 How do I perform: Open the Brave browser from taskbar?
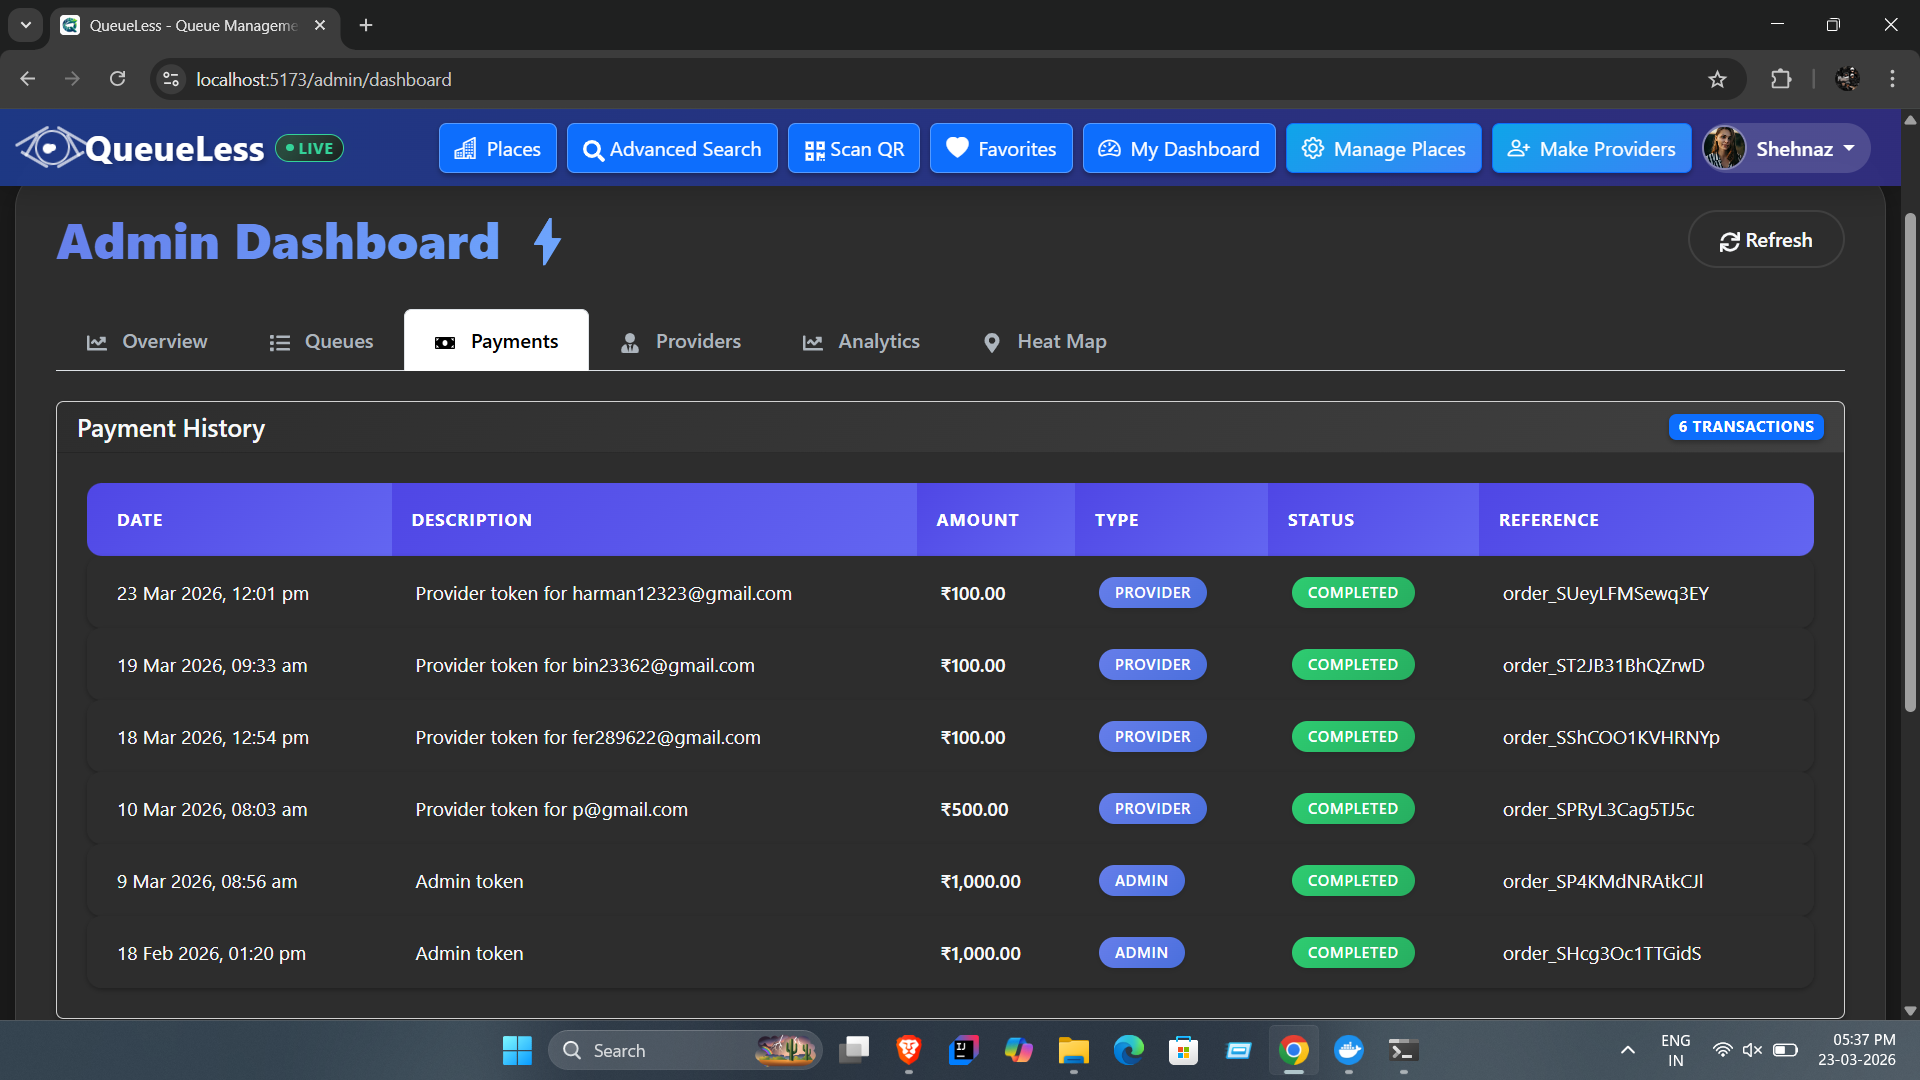pos(908,1050)
